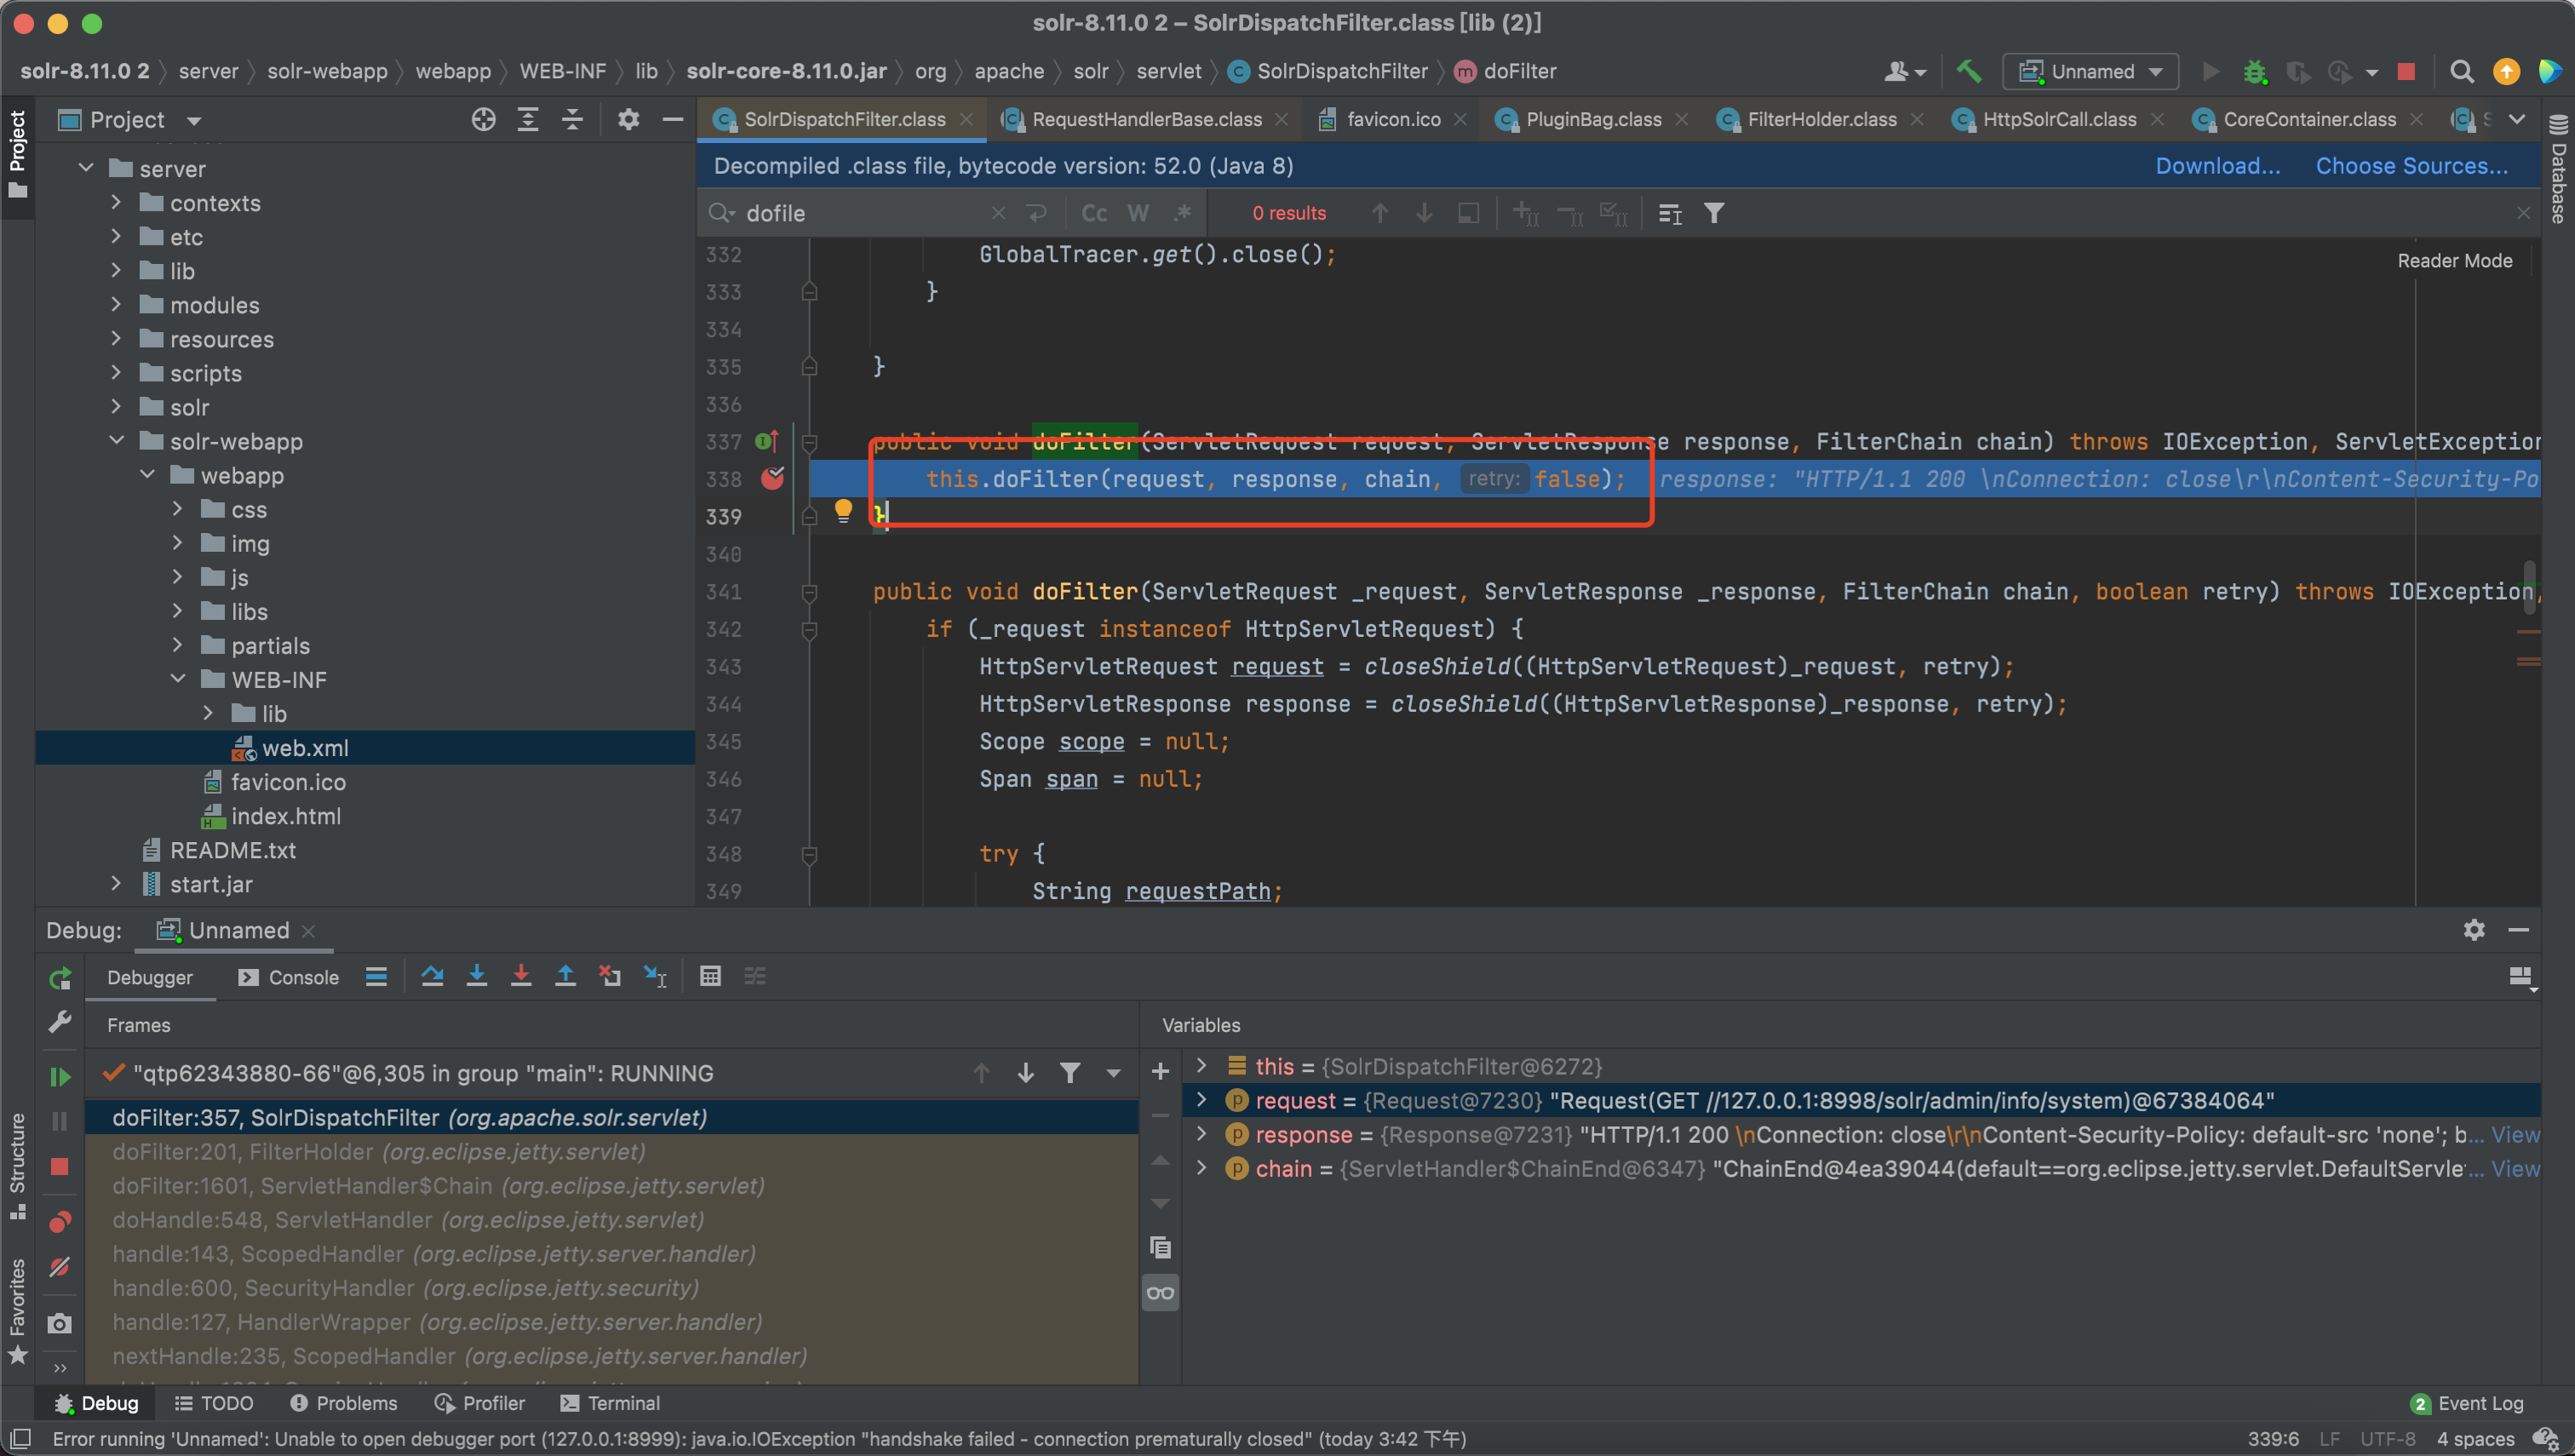The height and width of the screenshot is (1456, 2575).
Task: Click the Debug bug icon in top toolbar
Action: pyautogui.click(x=2254, y=71)
